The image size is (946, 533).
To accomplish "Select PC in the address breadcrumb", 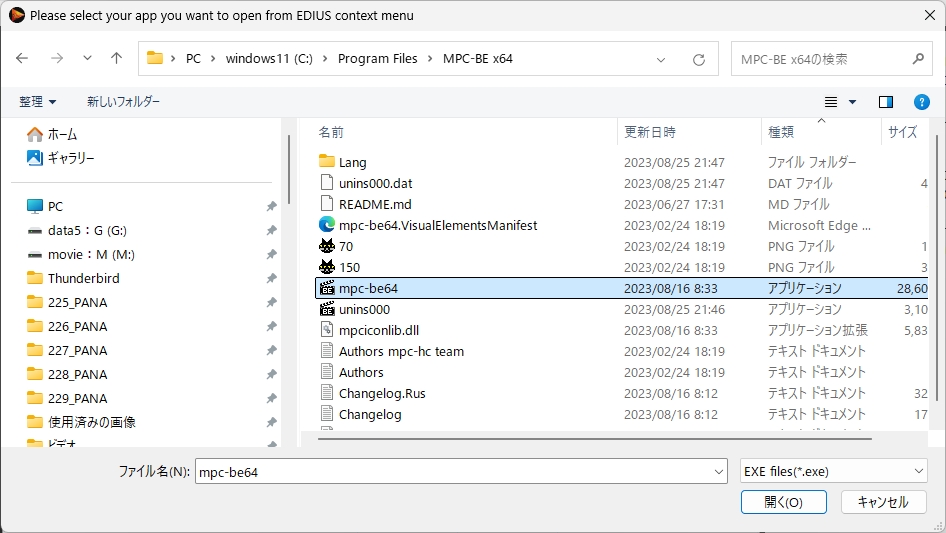I will (193, 59).
